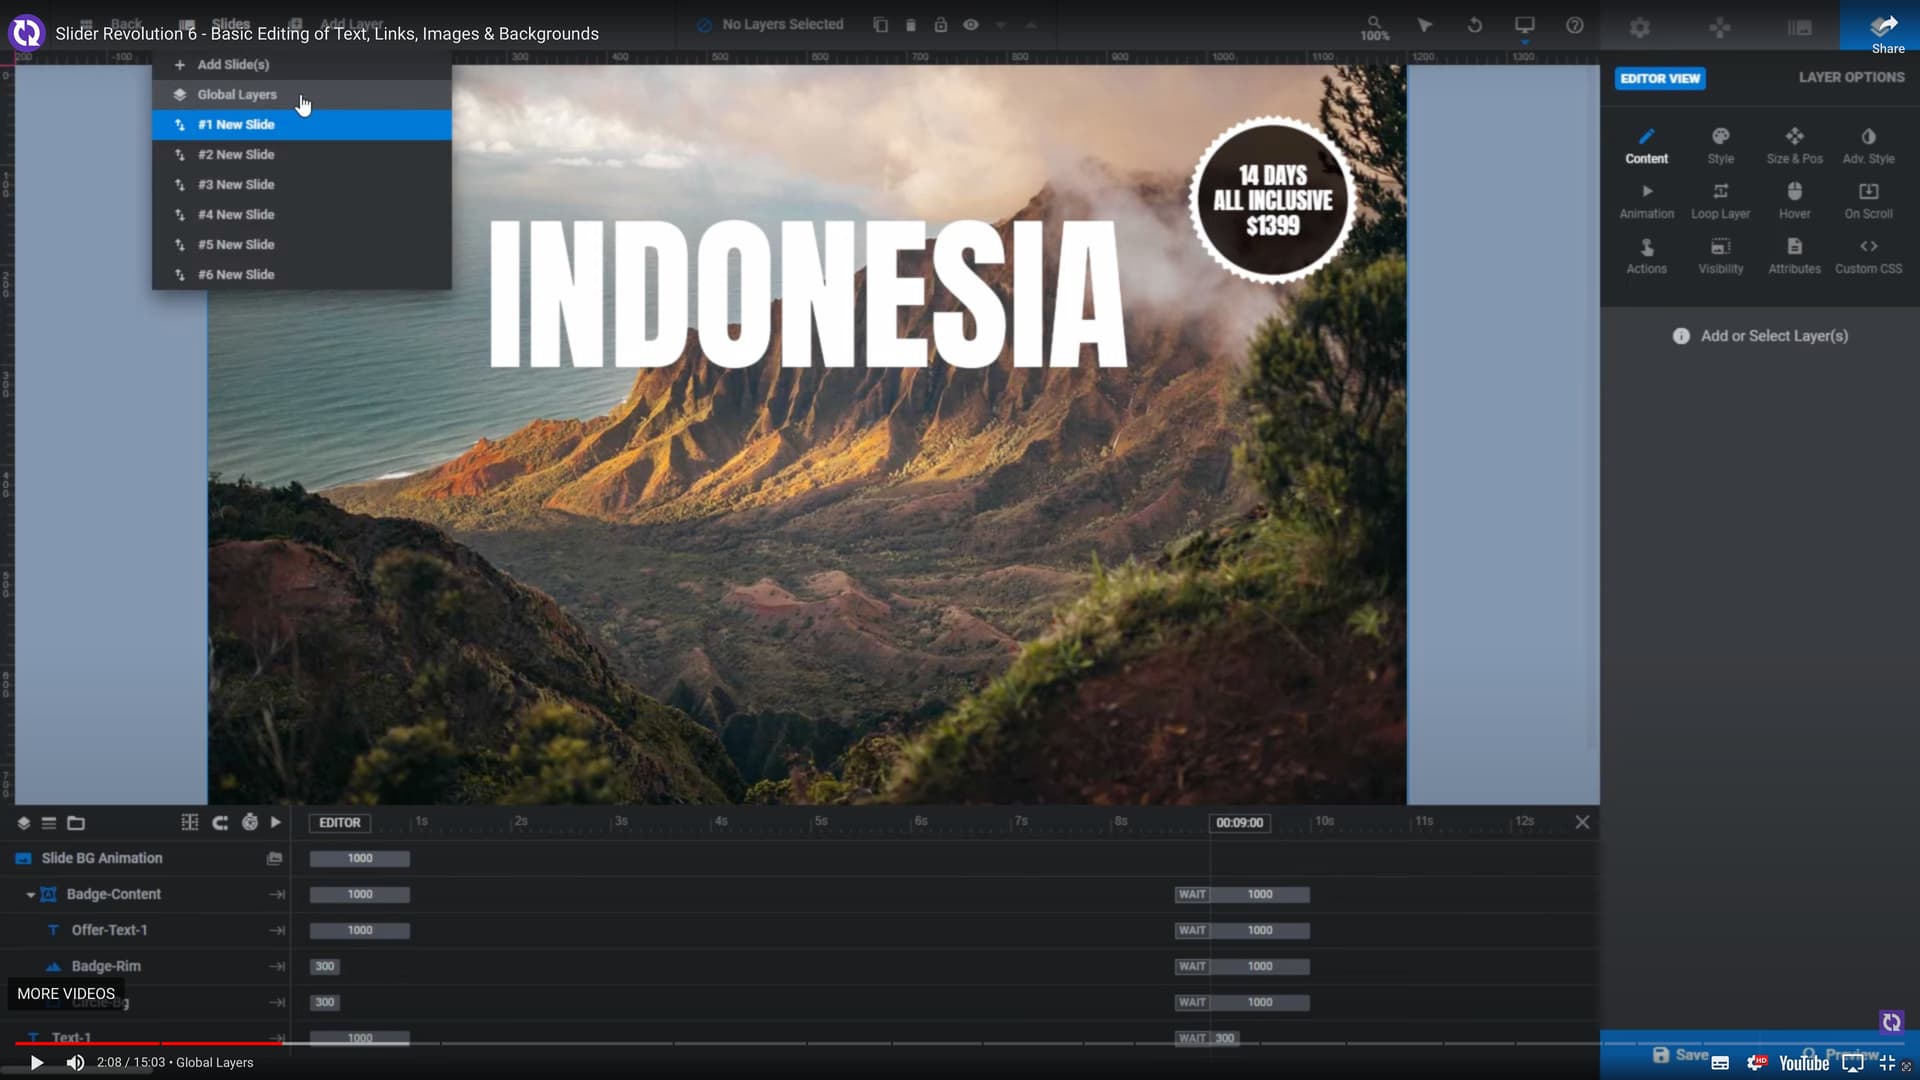
Task: Select Global Layers from slides dropdown
Action: pyautogui.click(x=237, y=94)
